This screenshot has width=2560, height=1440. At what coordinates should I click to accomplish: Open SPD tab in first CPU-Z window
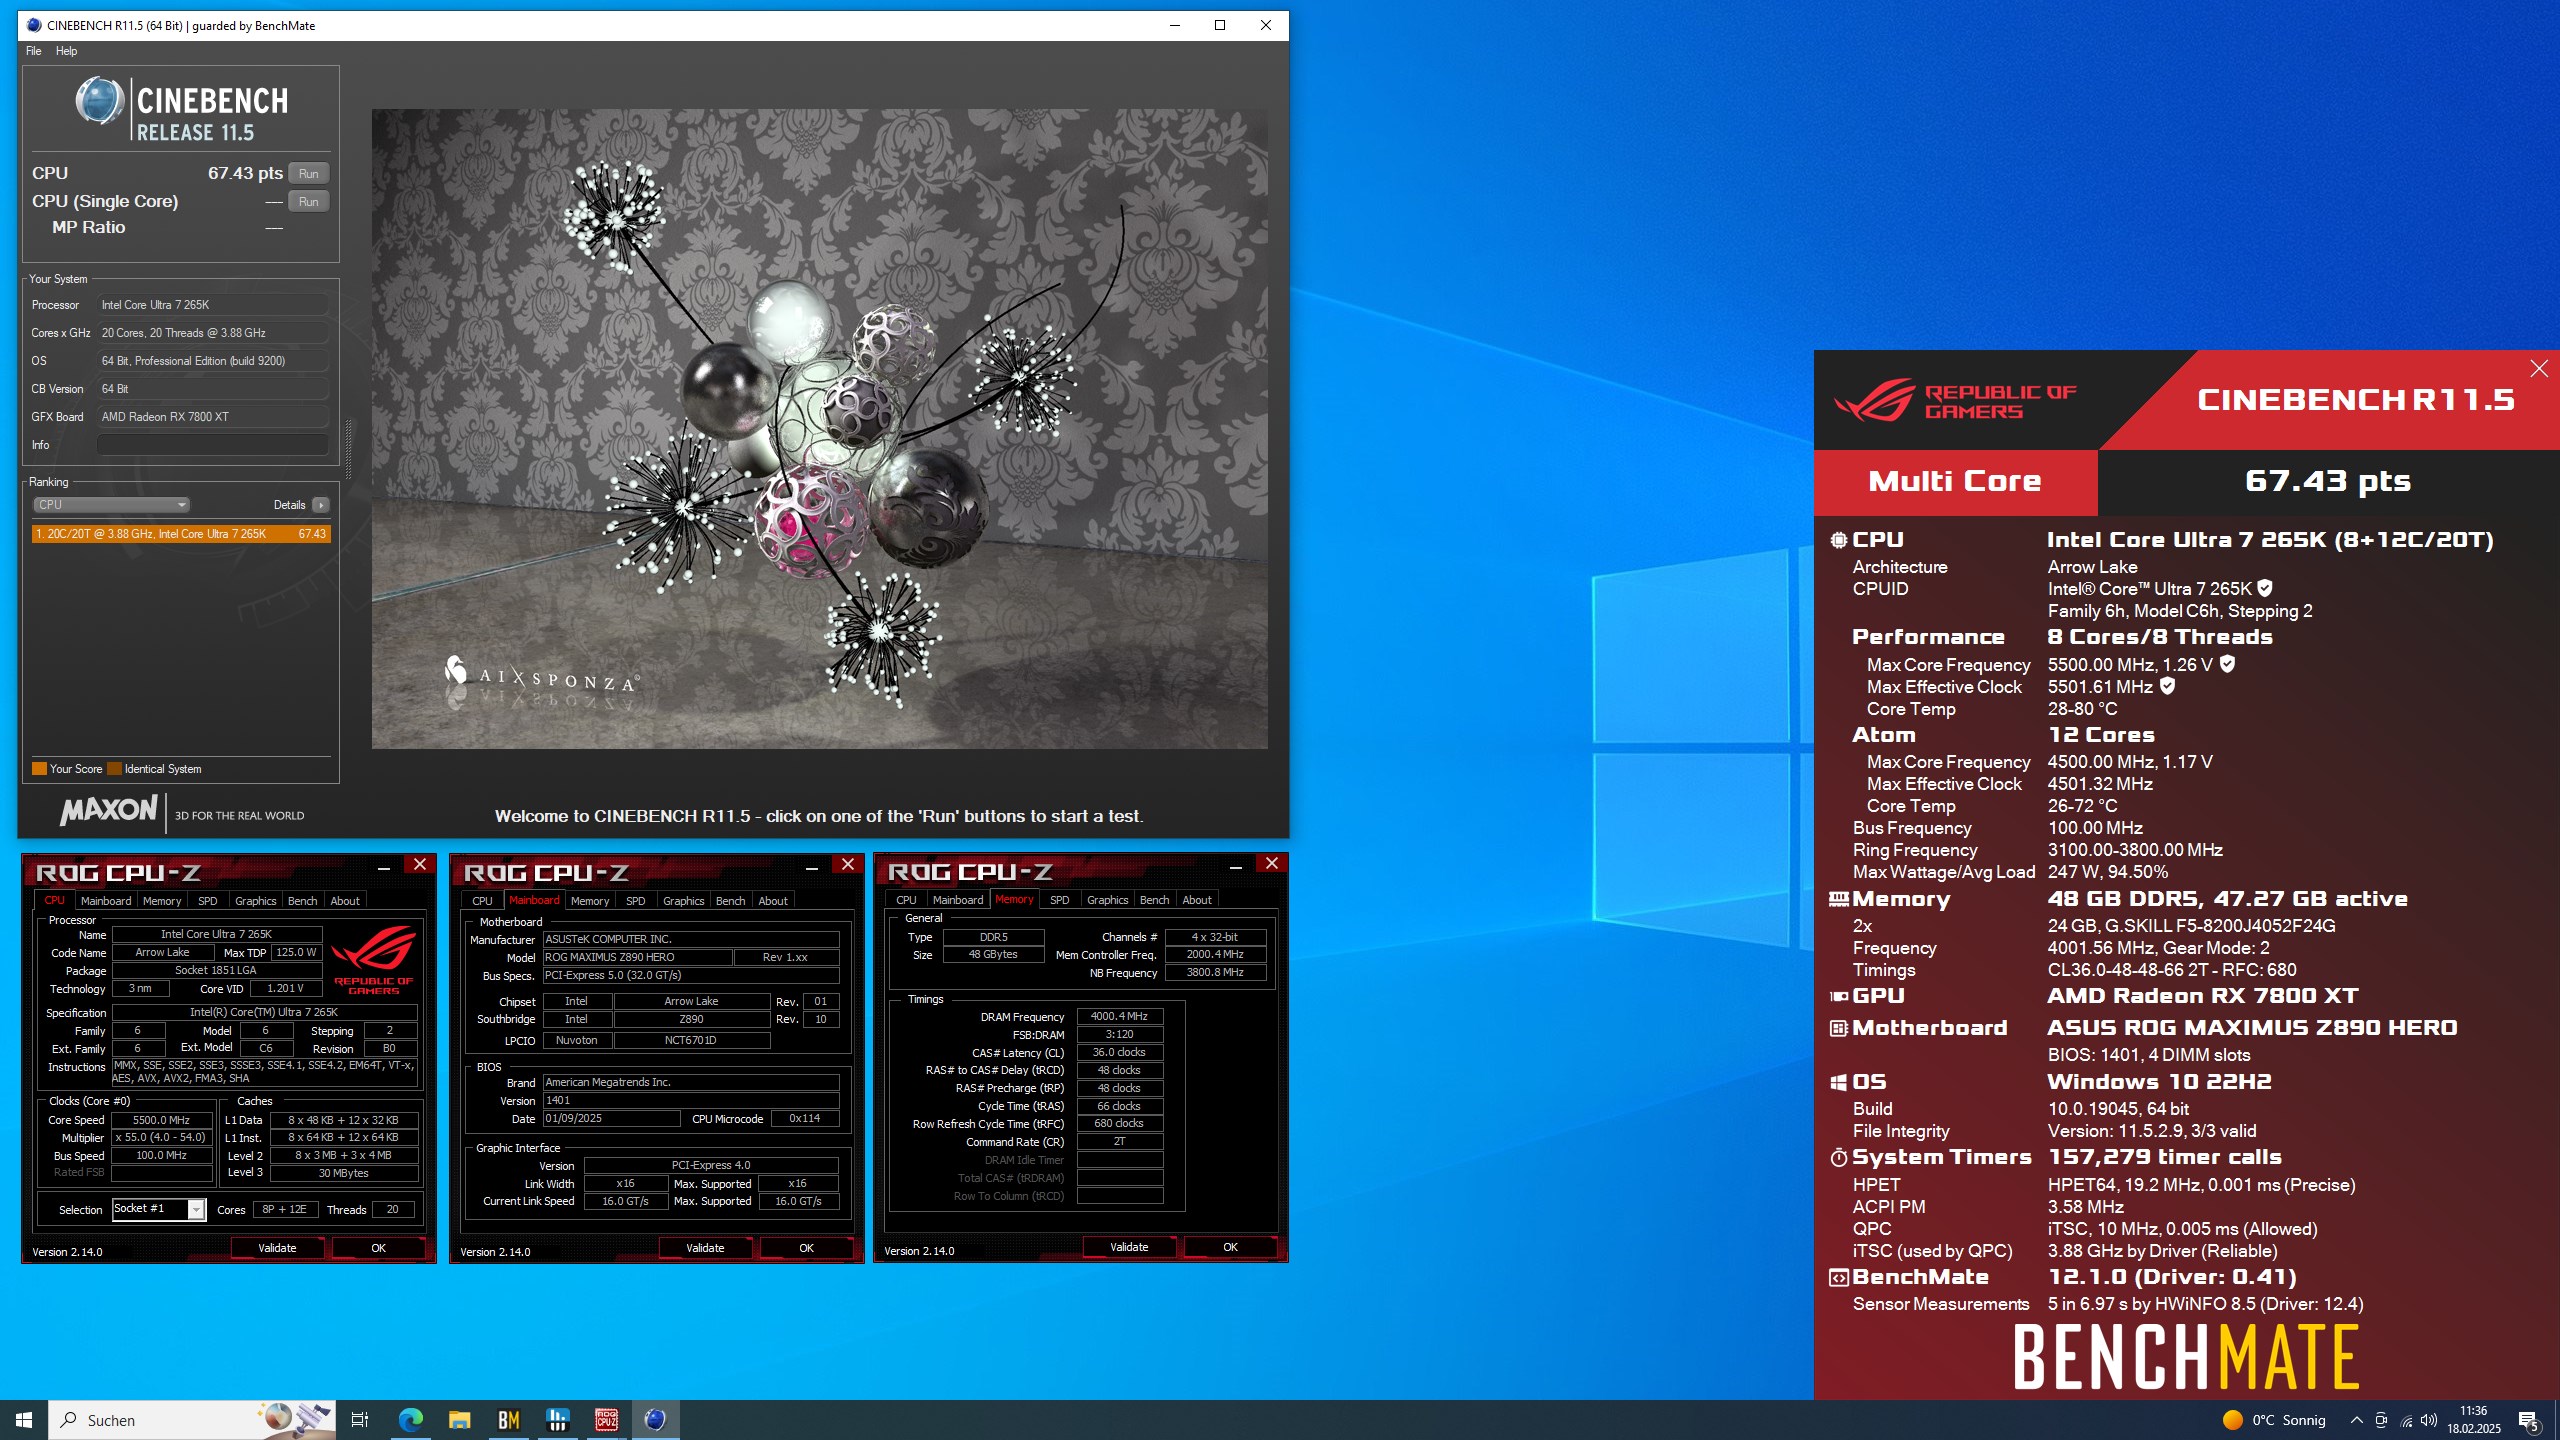(x=207, y=900)
